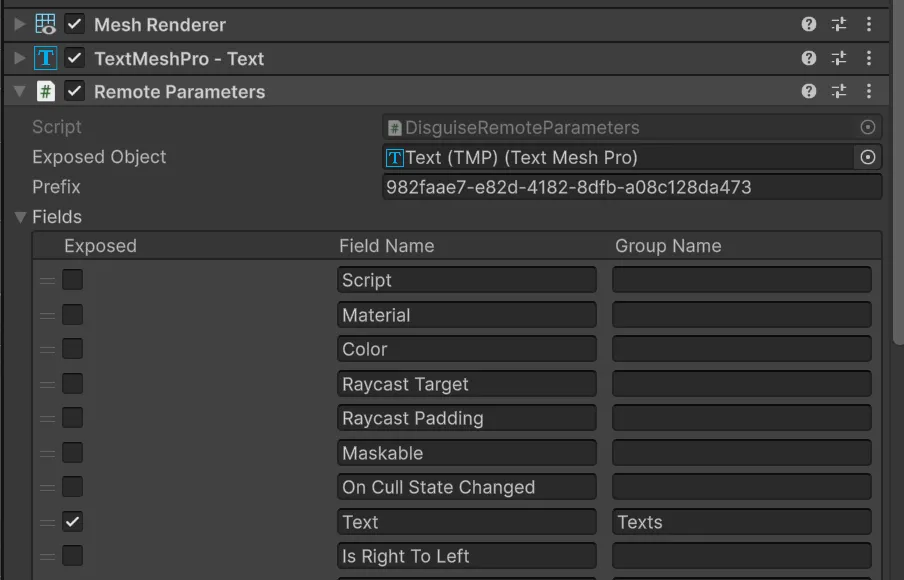The height and width of the screenshot is (580, 904).
Task: Click the TextMeshPro component icon
Action: point(43,58)
